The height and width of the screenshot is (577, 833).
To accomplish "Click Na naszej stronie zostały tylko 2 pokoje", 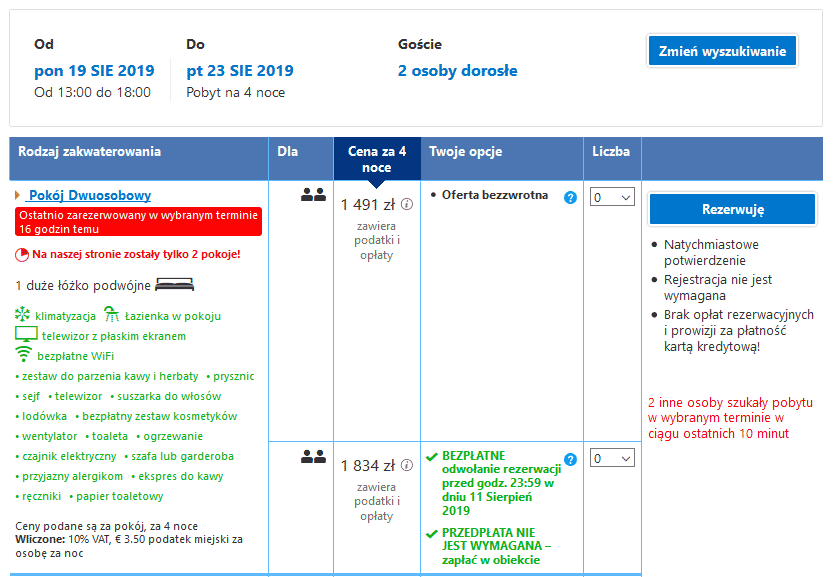I will click(x=136, y=254).
